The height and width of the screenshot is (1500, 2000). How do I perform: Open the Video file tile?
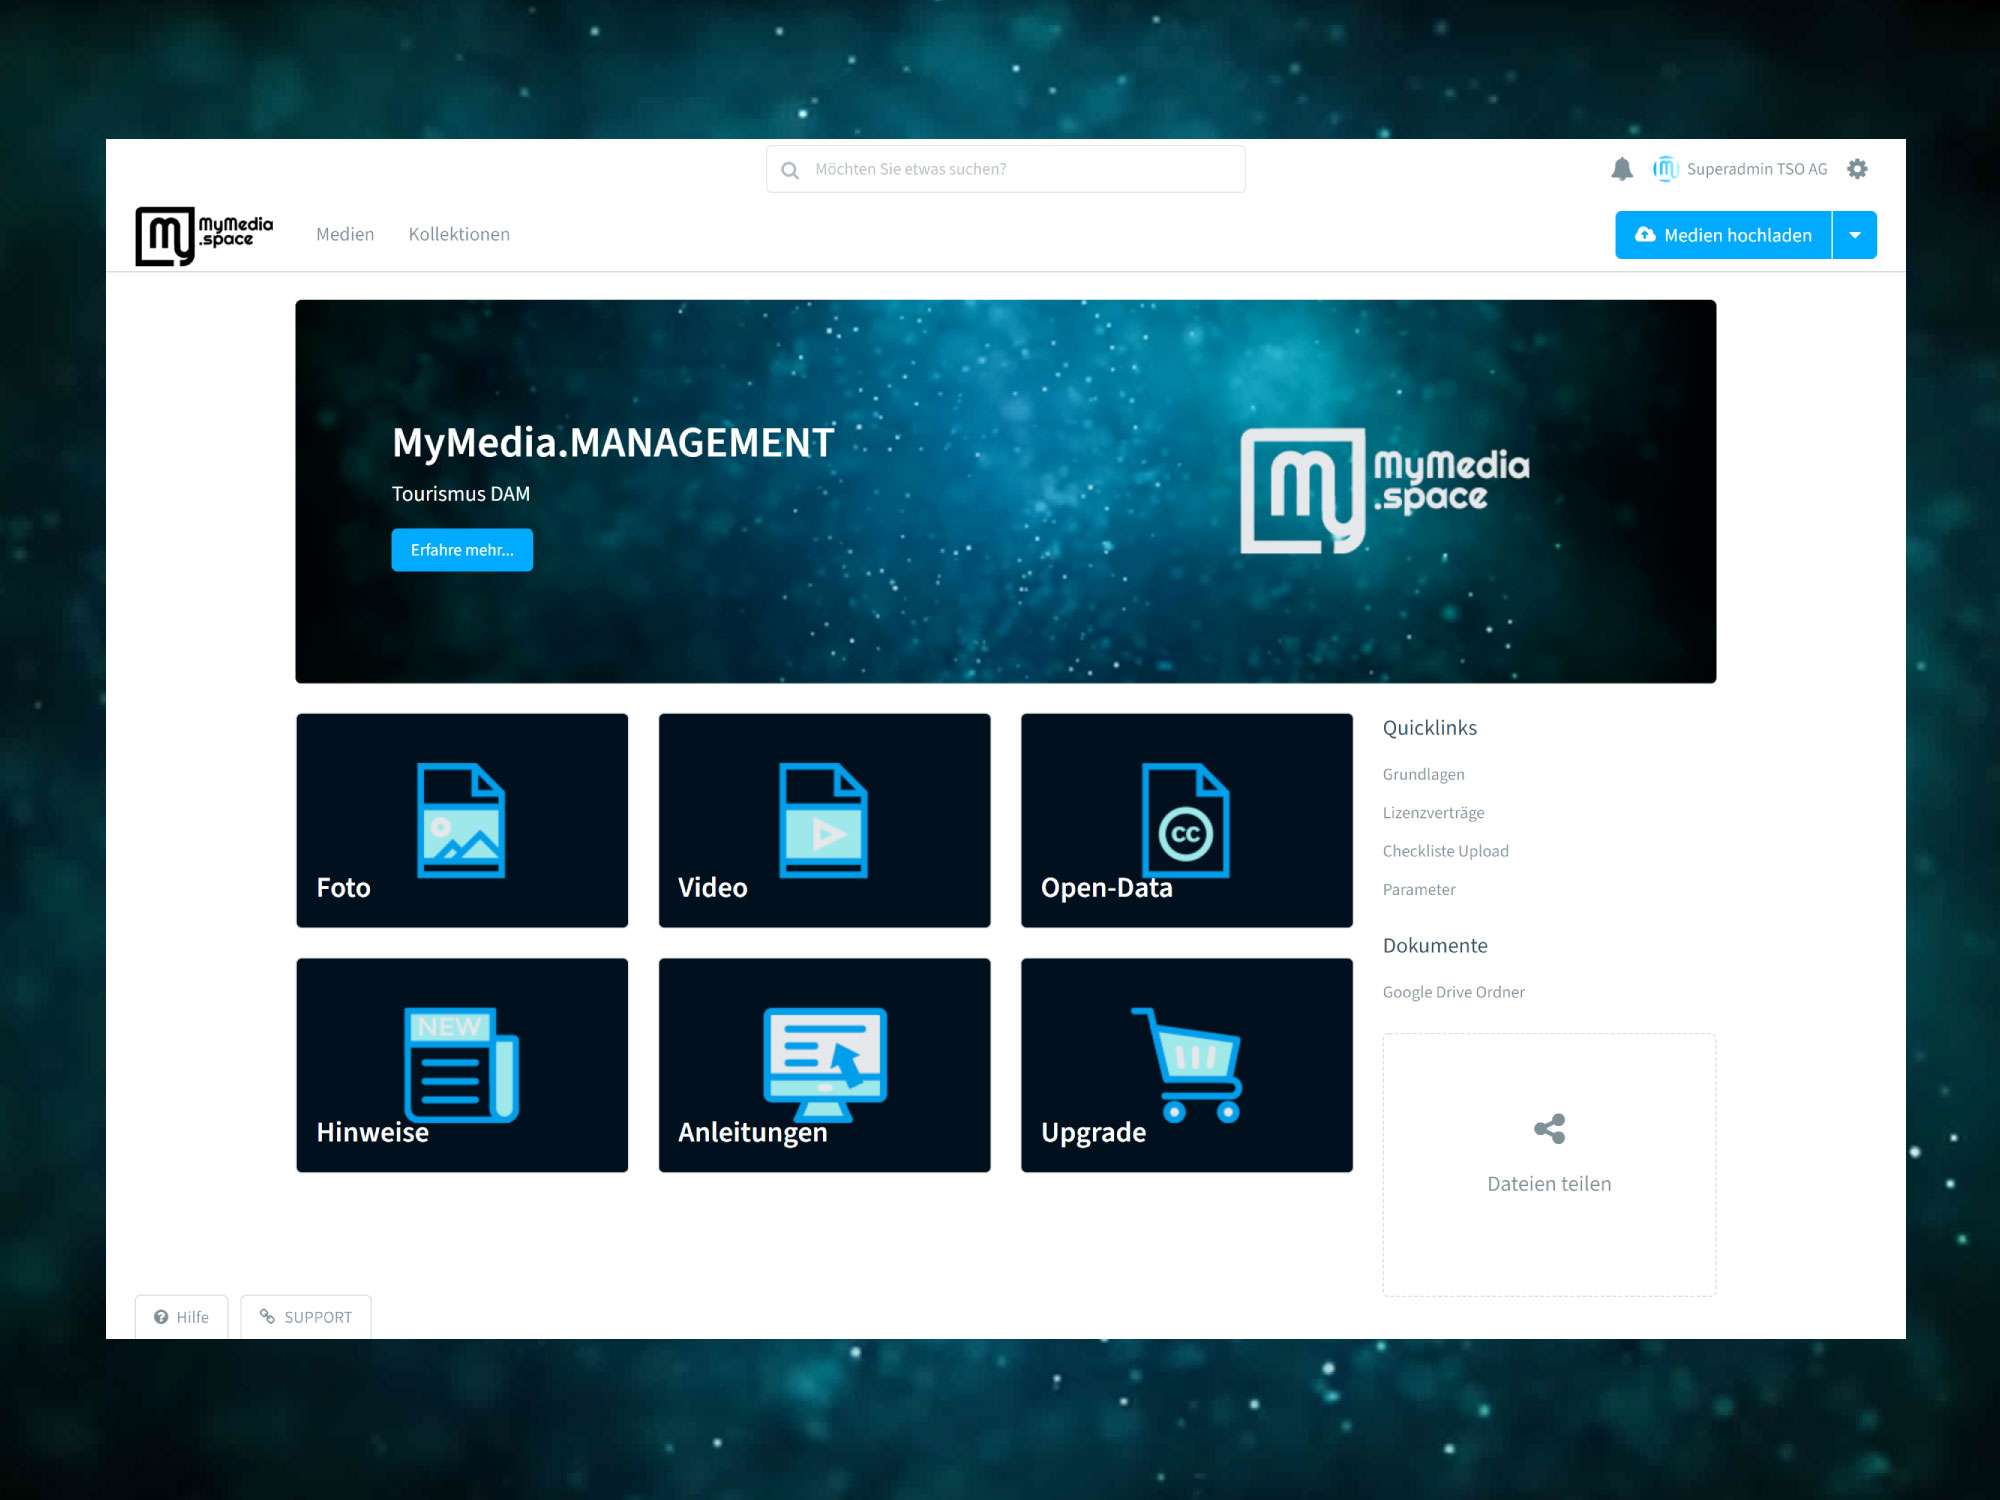pyautogui.click(x=824, y=820)
